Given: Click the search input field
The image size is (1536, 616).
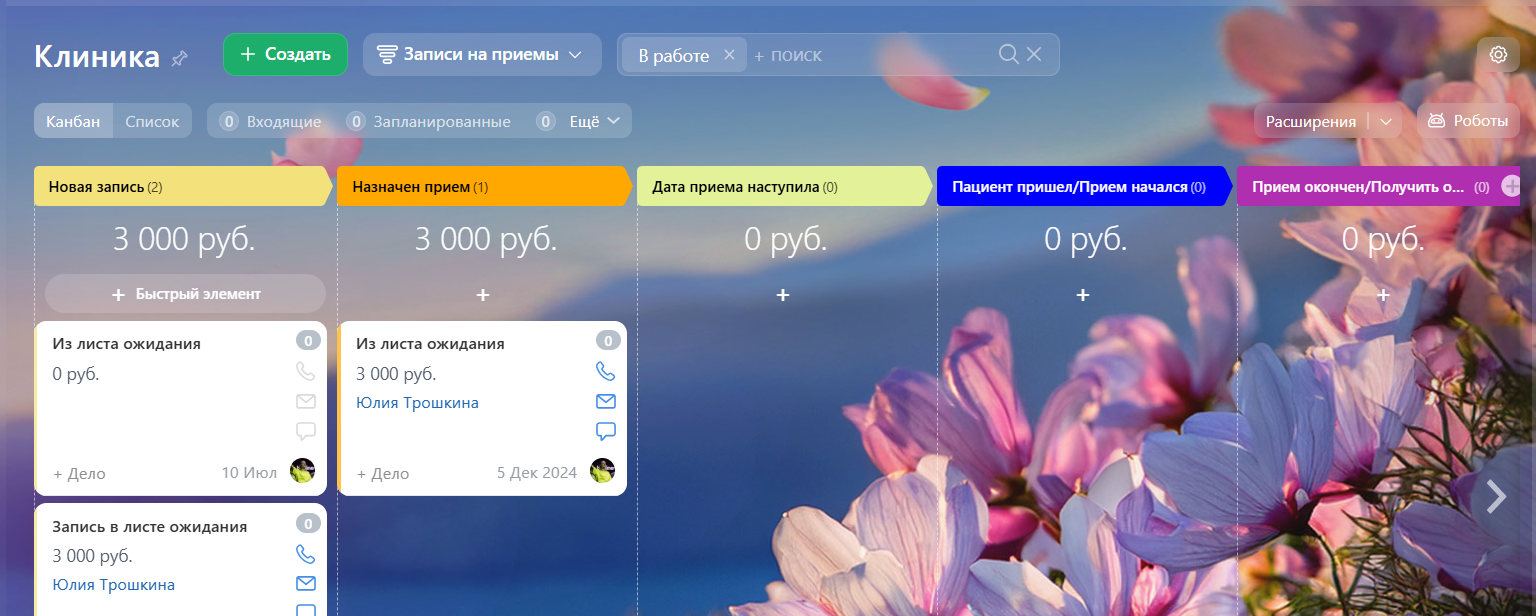Looking at the screenshot, I should click(870, 55).
